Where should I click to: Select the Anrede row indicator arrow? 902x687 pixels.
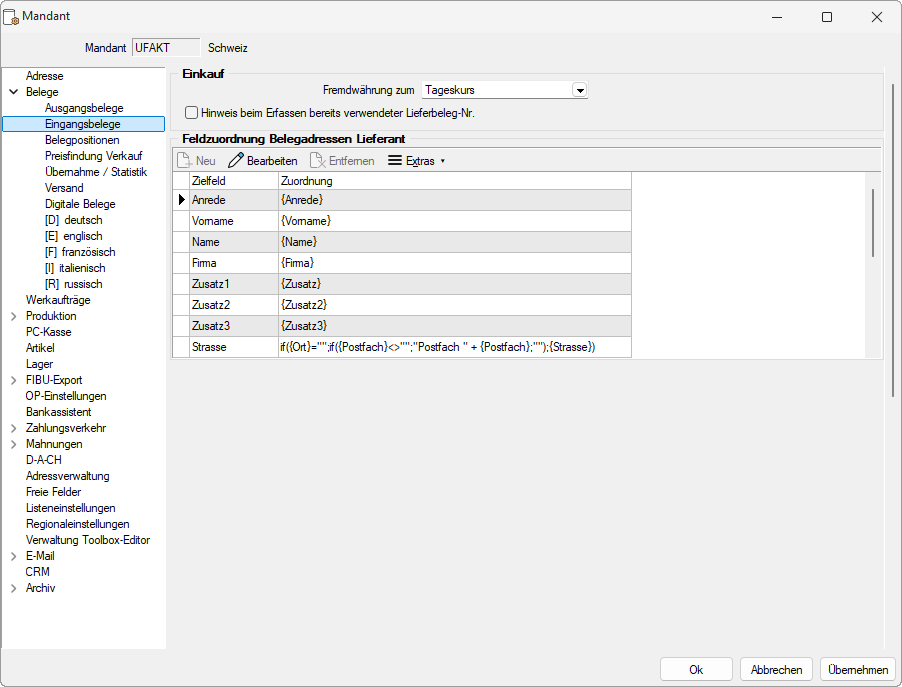tap(180, 200)
